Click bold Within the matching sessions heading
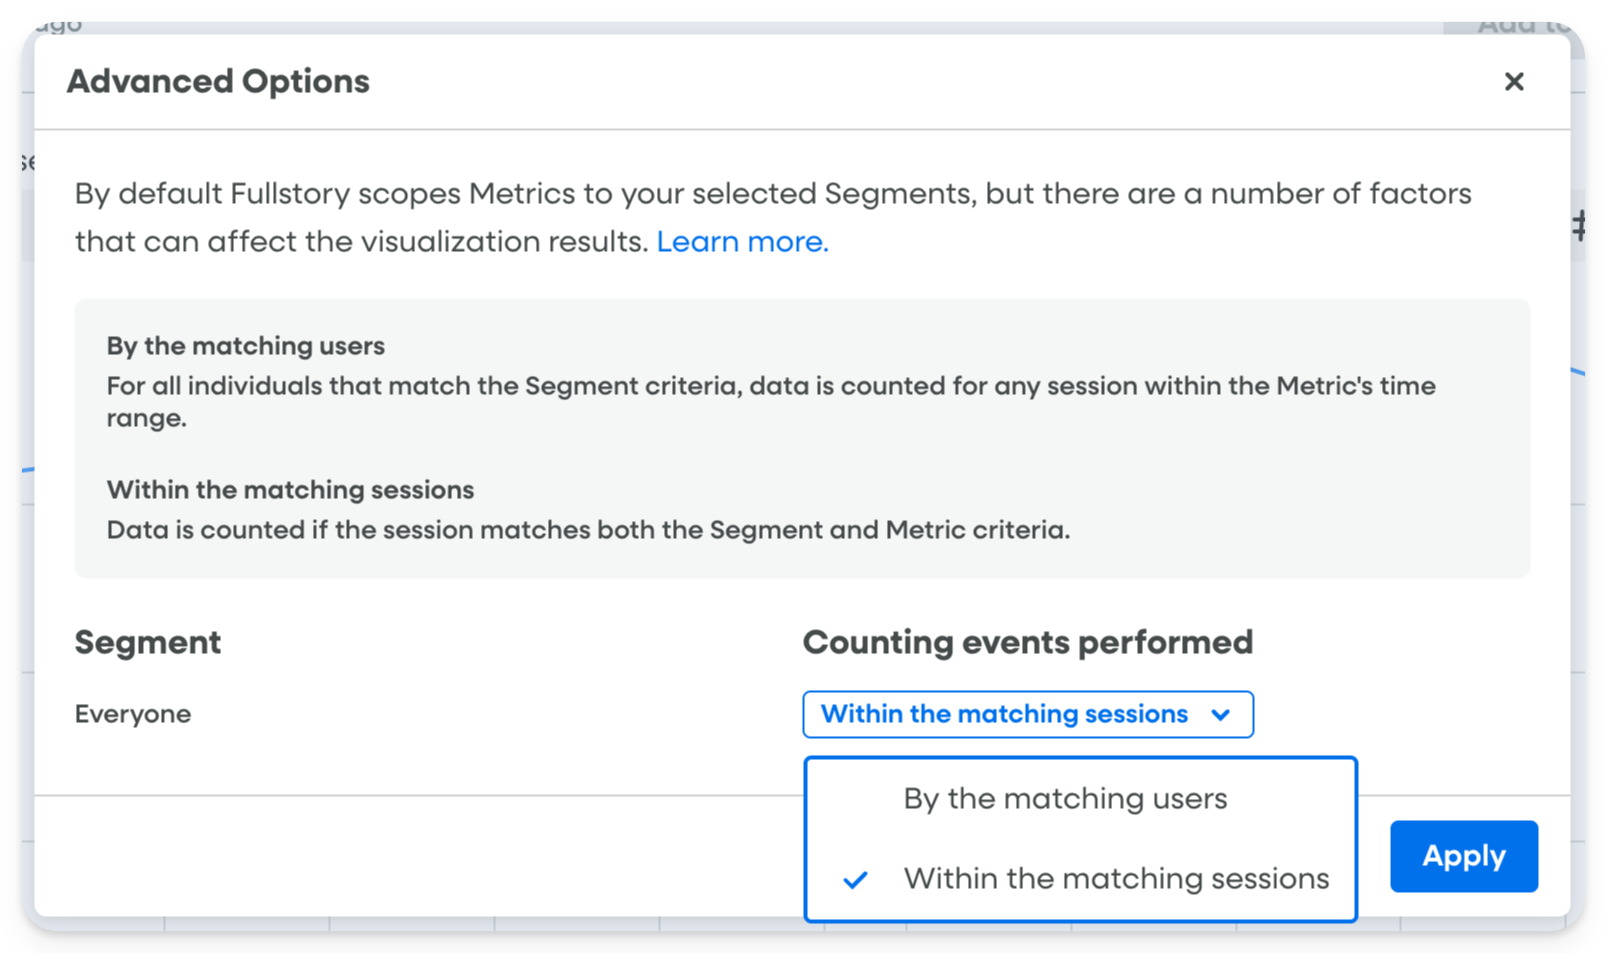Image resolution: width=1607 pixels, height=953 pixels. 290,490
